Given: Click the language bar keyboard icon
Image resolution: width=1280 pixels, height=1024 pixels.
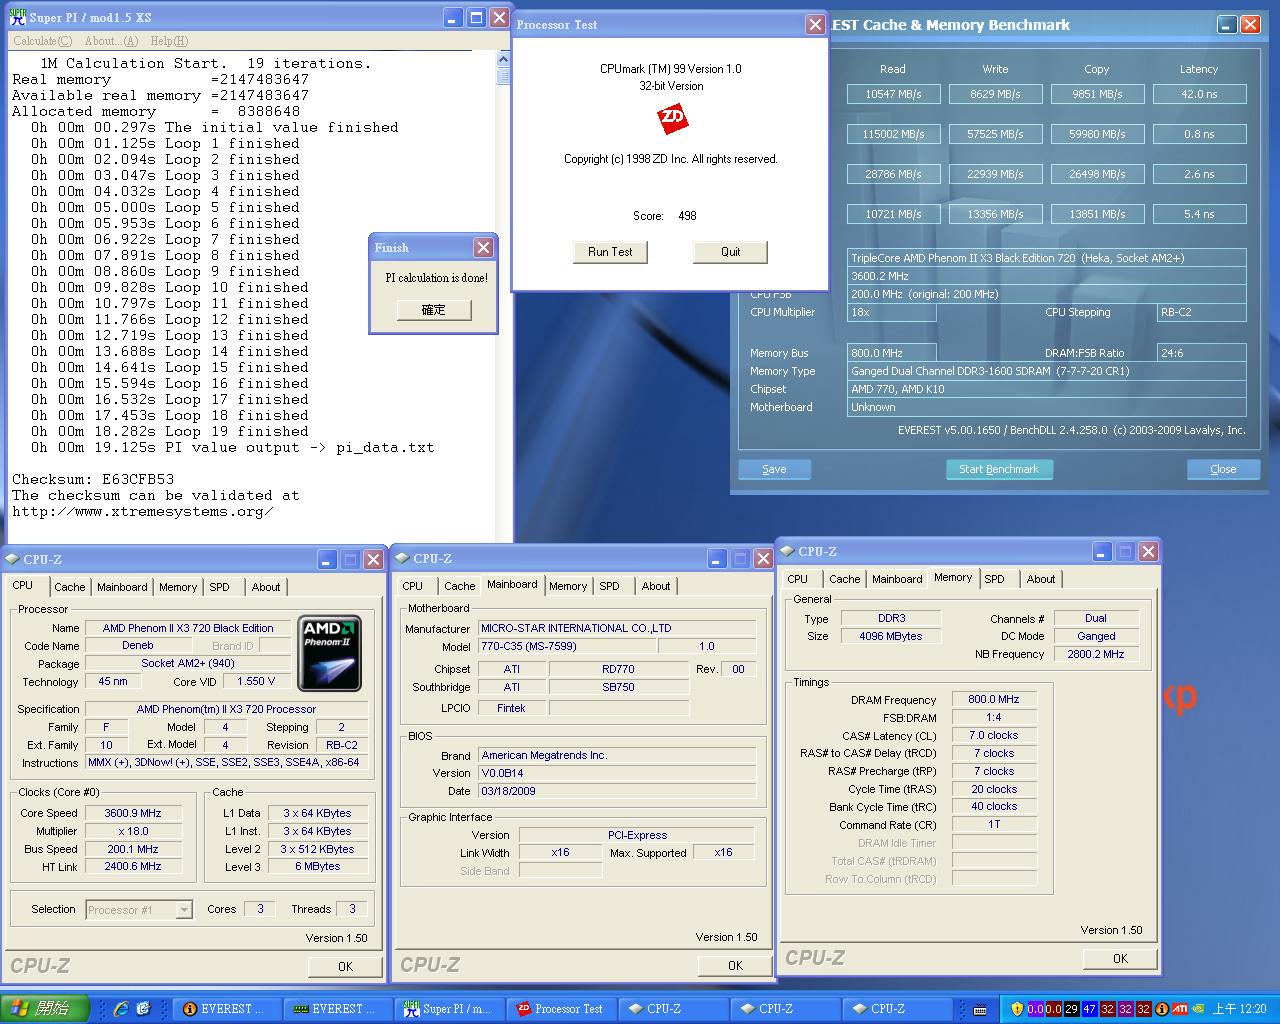Looking at the screenshot, I should click(x=981, y=1010).
